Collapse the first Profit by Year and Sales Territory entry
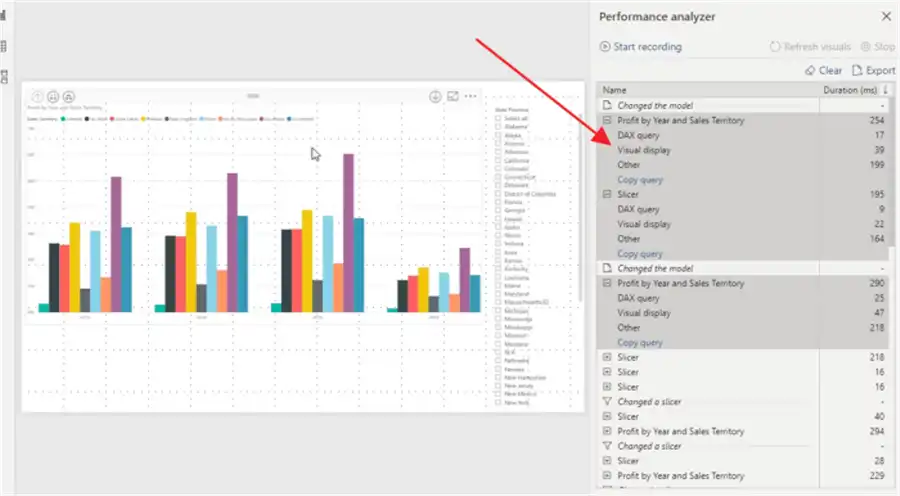 pos(607,120)
